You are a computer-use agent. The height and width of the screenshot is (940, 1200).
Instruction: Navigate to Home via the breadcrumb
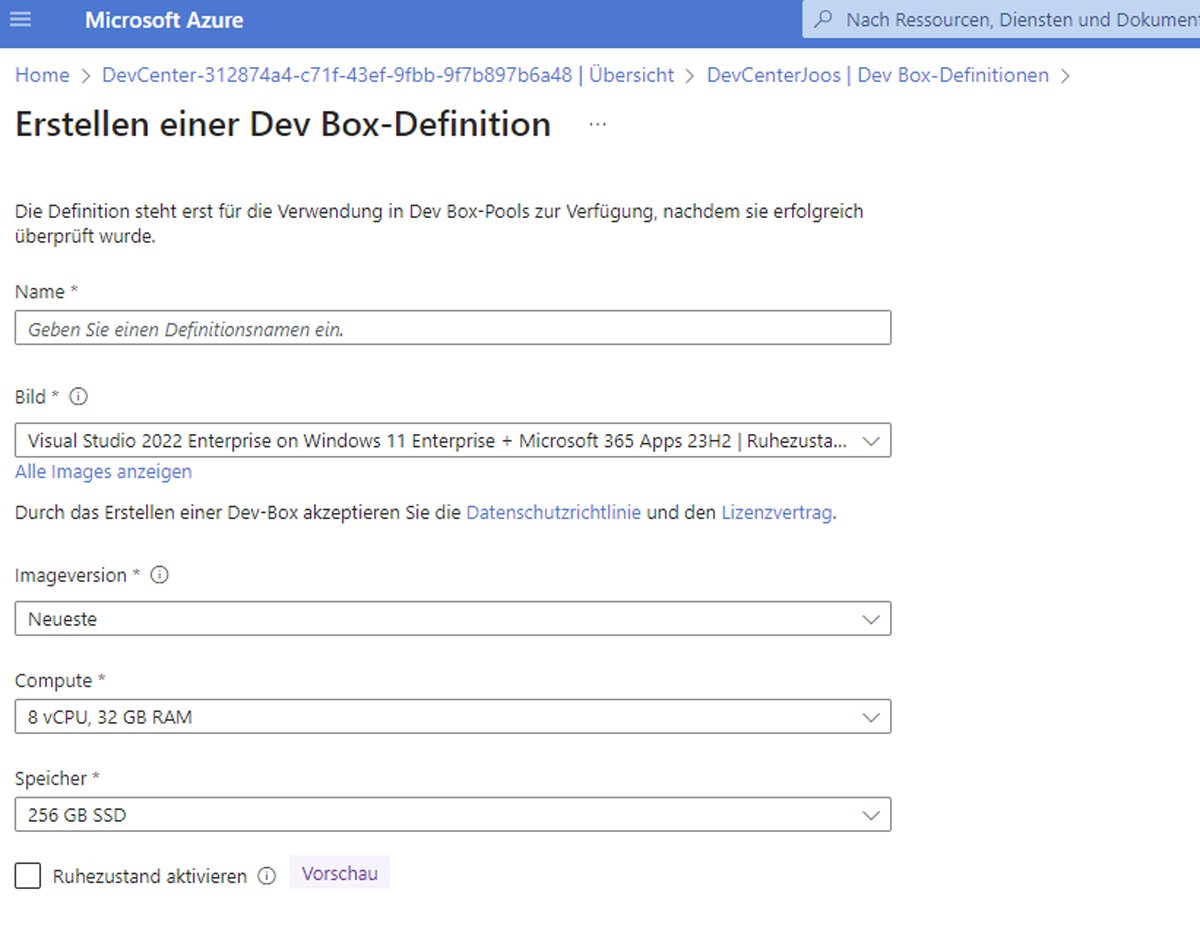point(41,75)
